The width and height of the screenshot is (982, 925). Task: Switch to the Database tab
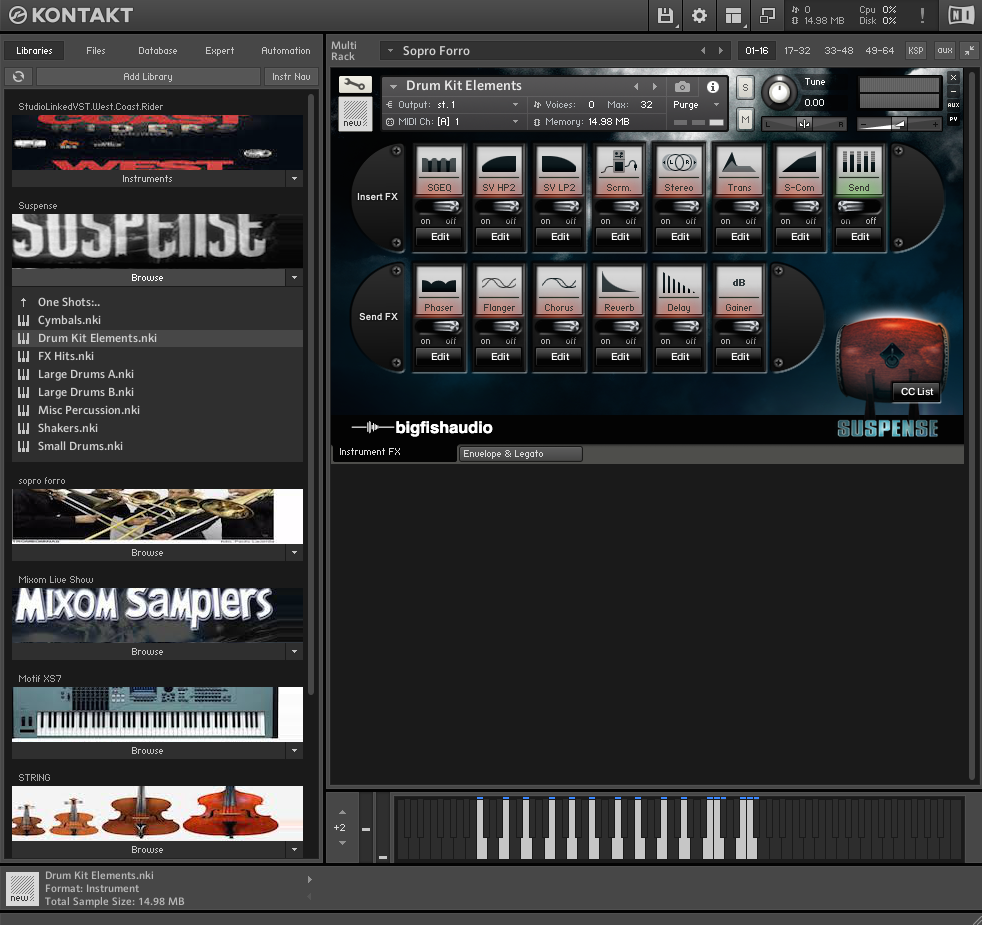pos(158,51)
